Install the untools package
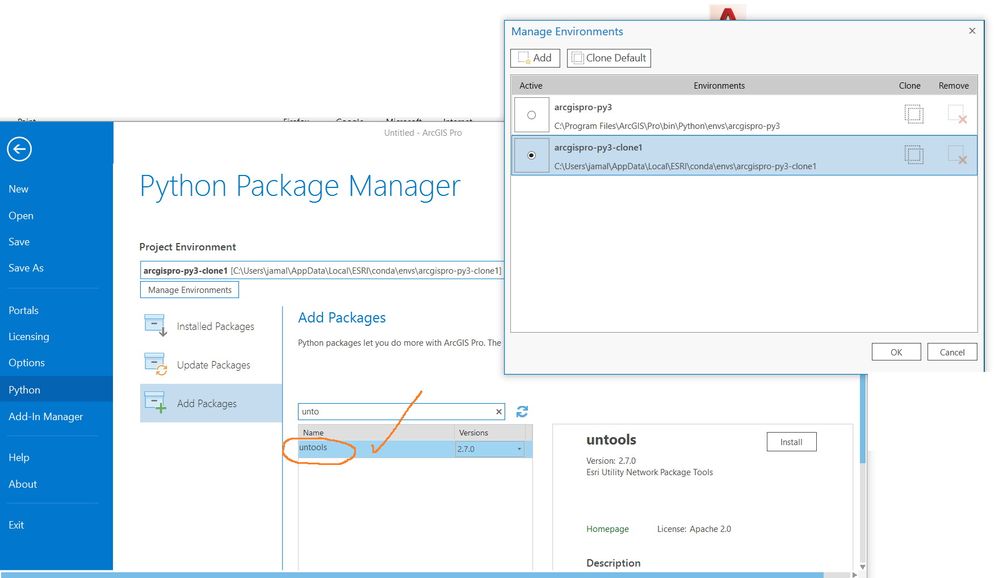 [791, 442]
